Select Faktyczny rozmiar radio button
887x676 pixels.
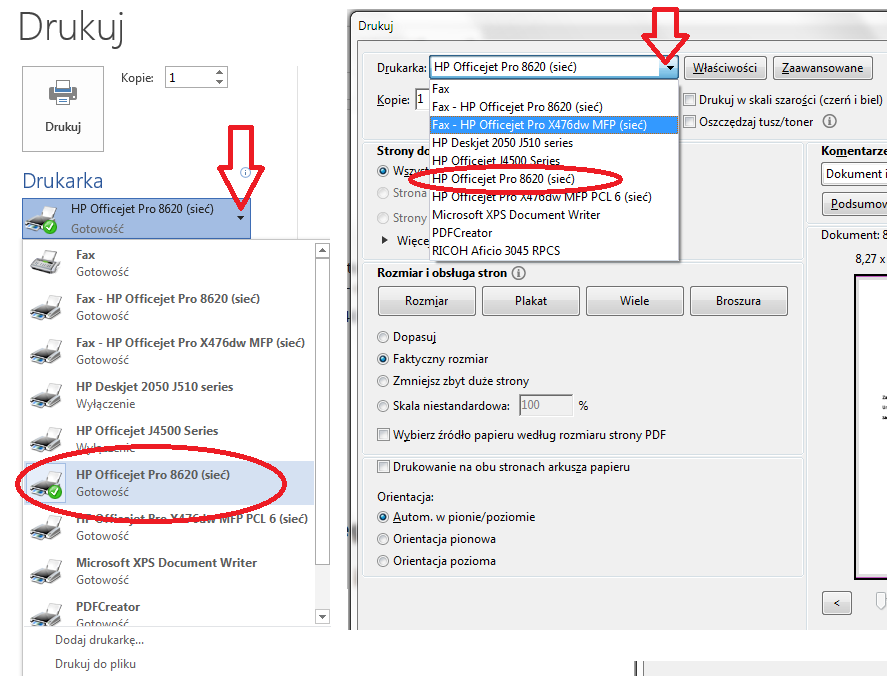pyautogui.click(x=383, y=359)
